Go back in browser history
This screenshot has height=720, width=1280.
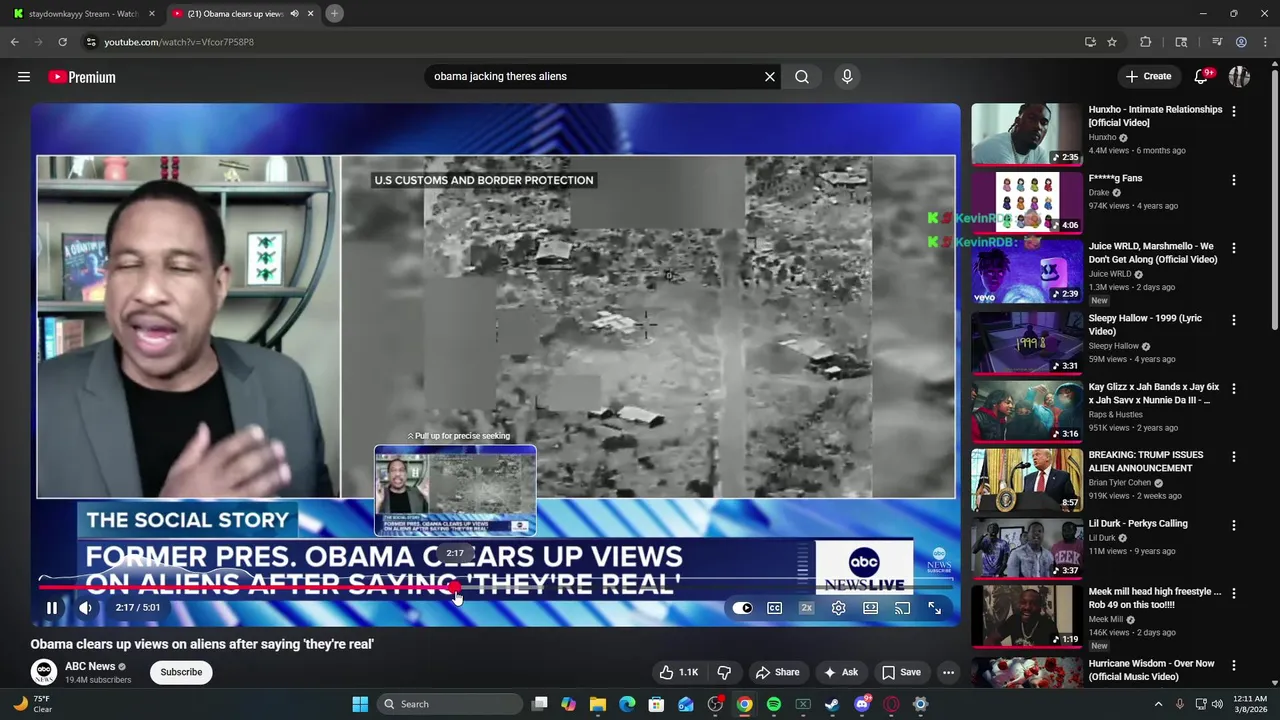point(15,42)
